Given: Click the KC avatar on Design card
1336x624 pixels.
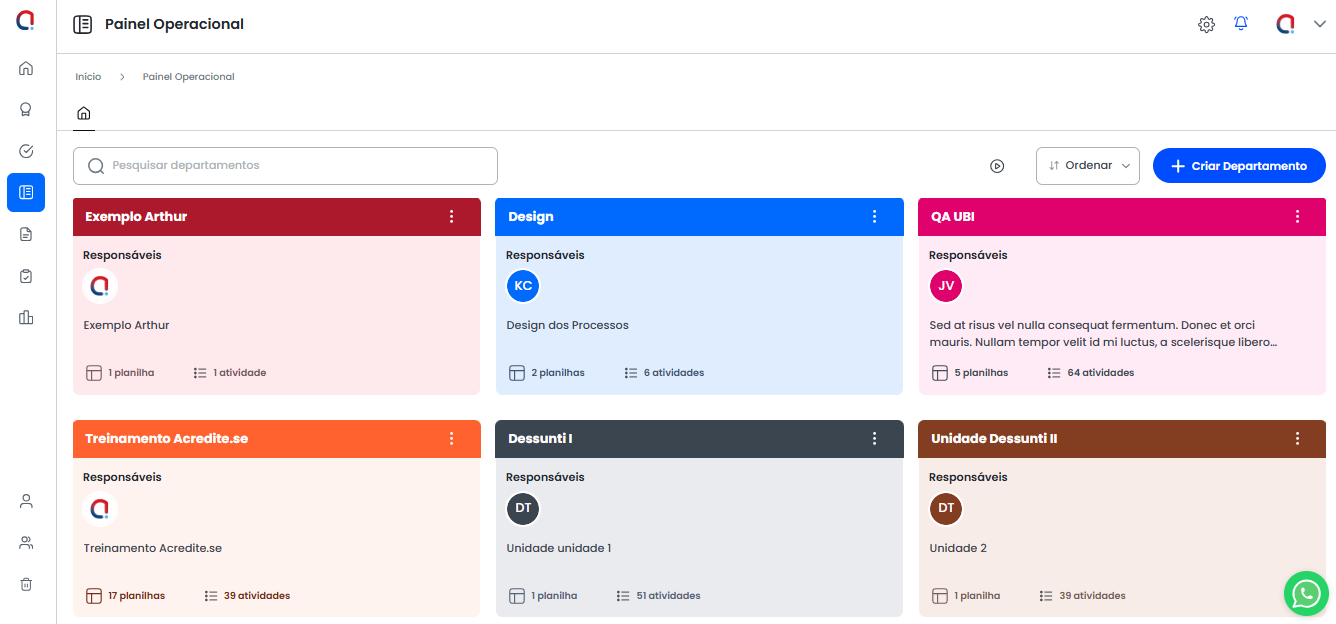Looking at the screenshot, I should click(x=523, y=286).
